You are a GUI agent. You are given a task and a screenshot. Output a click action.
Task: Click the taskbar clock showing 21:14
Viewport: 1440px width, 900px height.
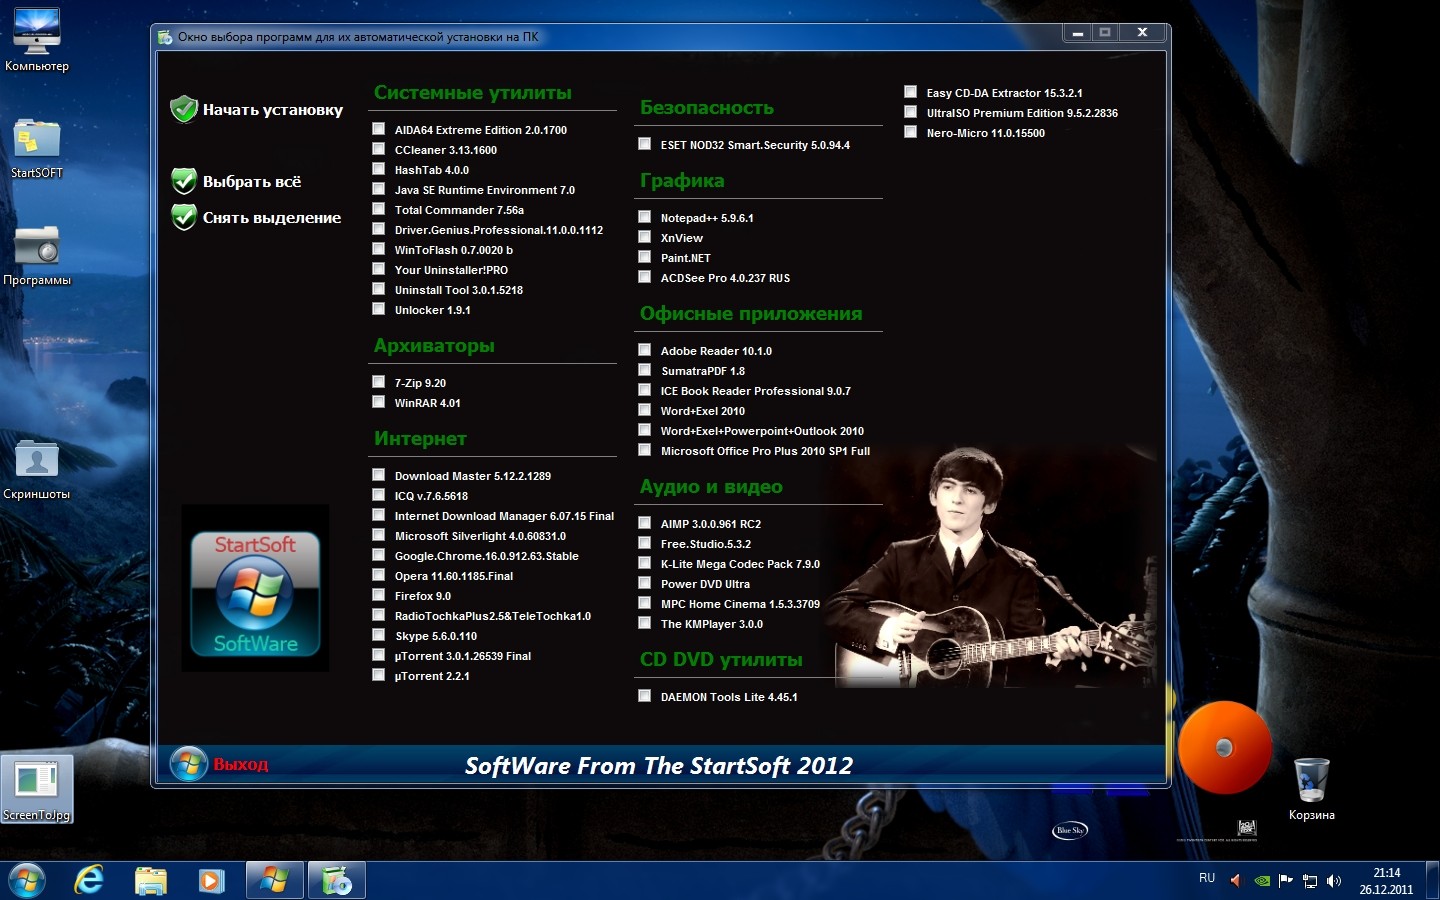coord(1386,881)
